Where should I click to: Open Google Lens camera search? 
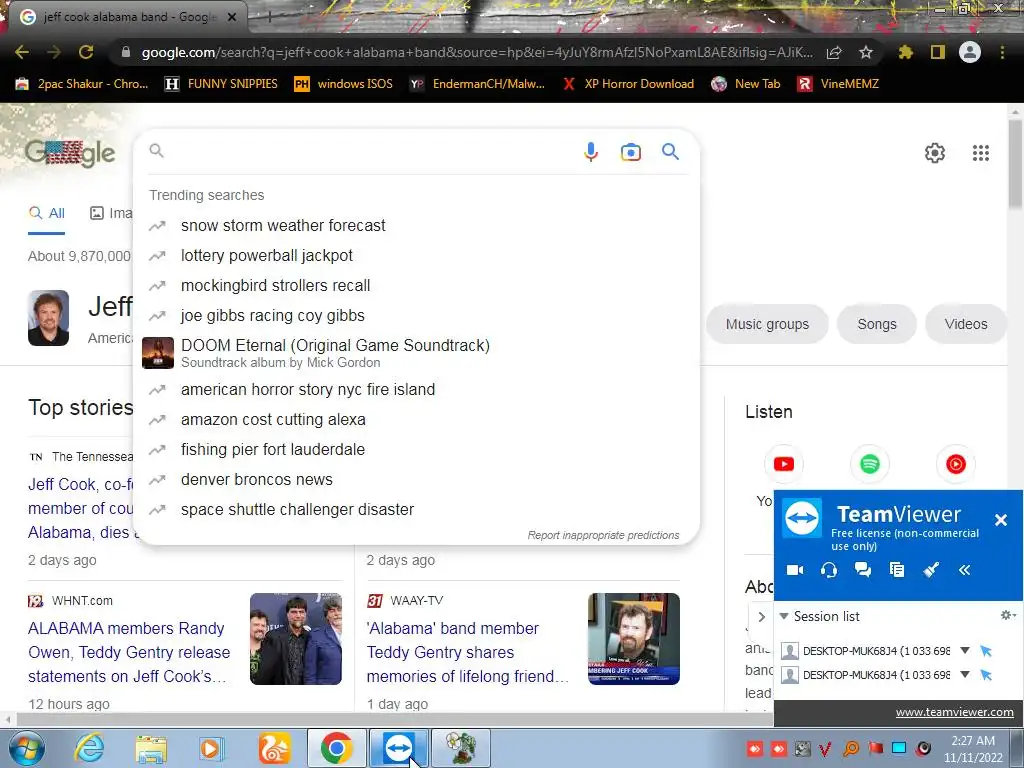coord(630,152)
